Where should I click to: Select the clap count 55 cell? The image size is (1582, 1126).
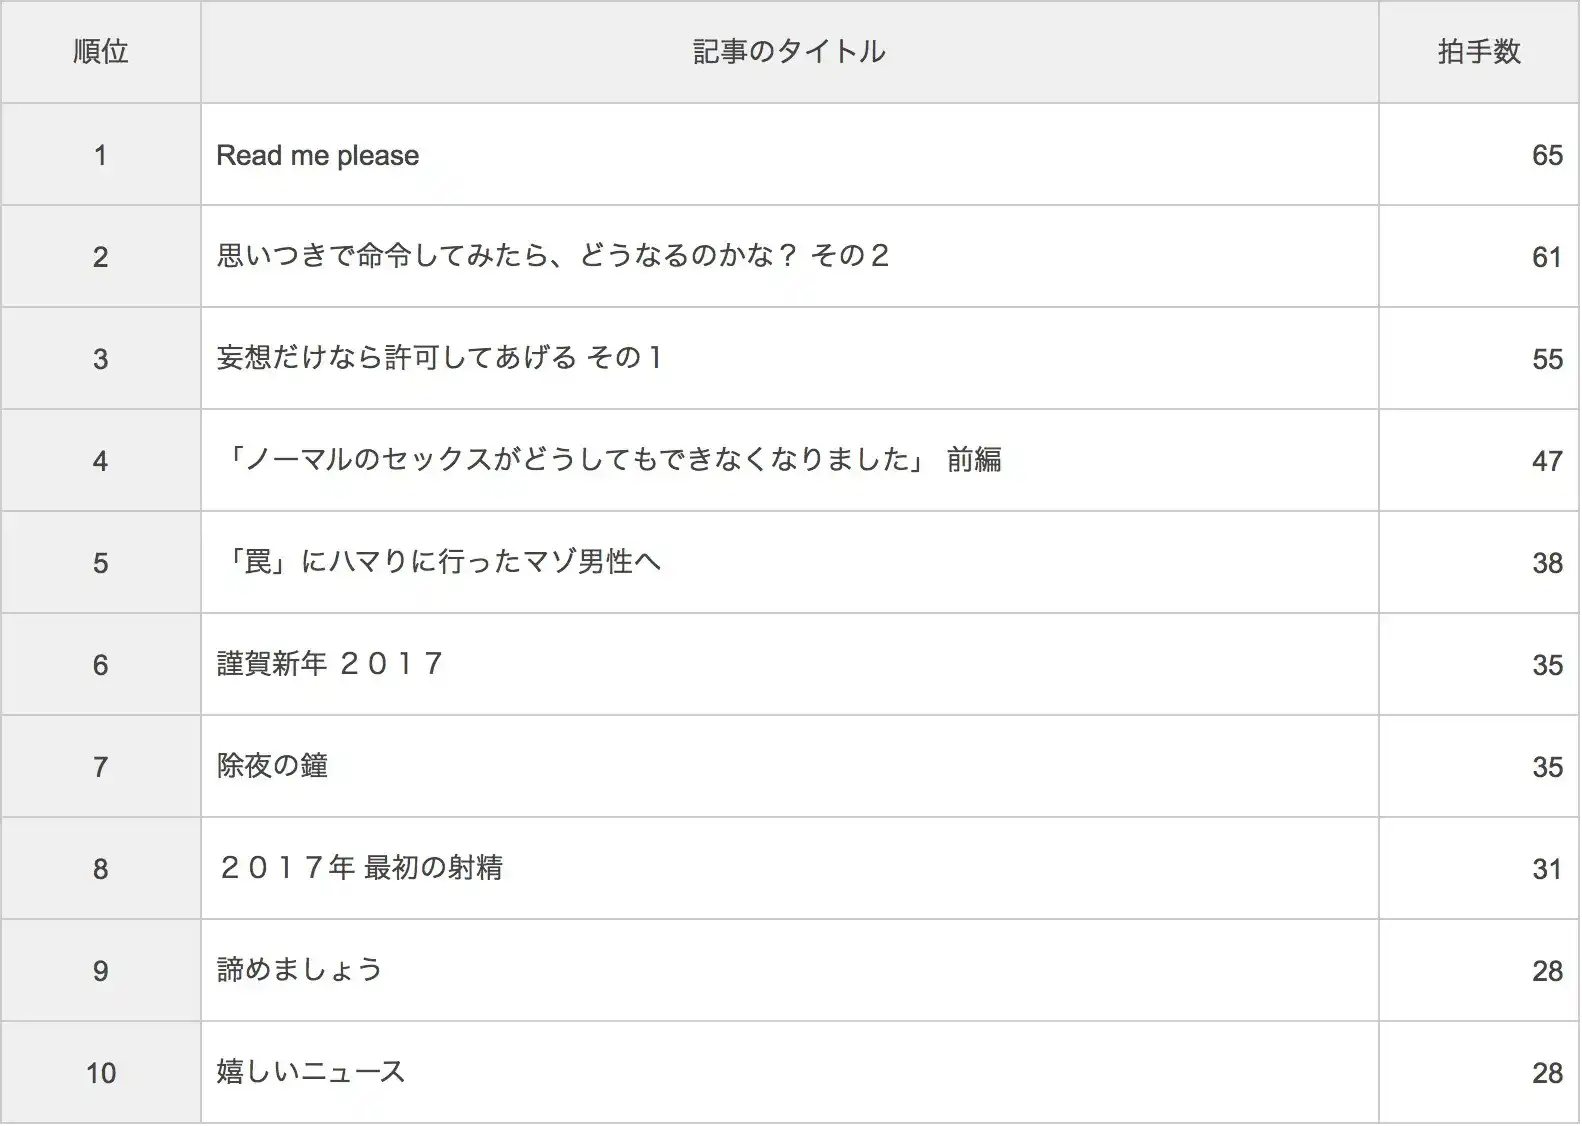1546,360
